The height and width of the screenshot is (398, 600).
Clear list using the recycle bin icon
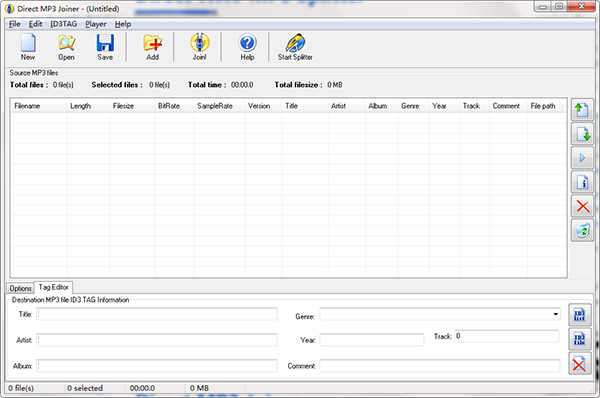tap(582, 230)
